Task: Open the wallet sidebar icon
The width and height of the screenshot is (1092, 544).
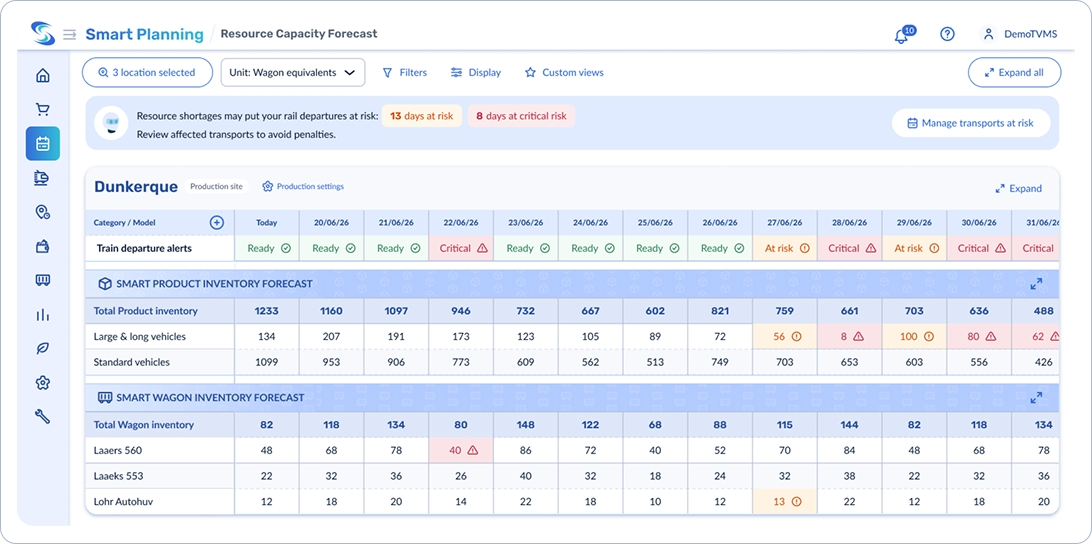Action: (x=42, y=246)
